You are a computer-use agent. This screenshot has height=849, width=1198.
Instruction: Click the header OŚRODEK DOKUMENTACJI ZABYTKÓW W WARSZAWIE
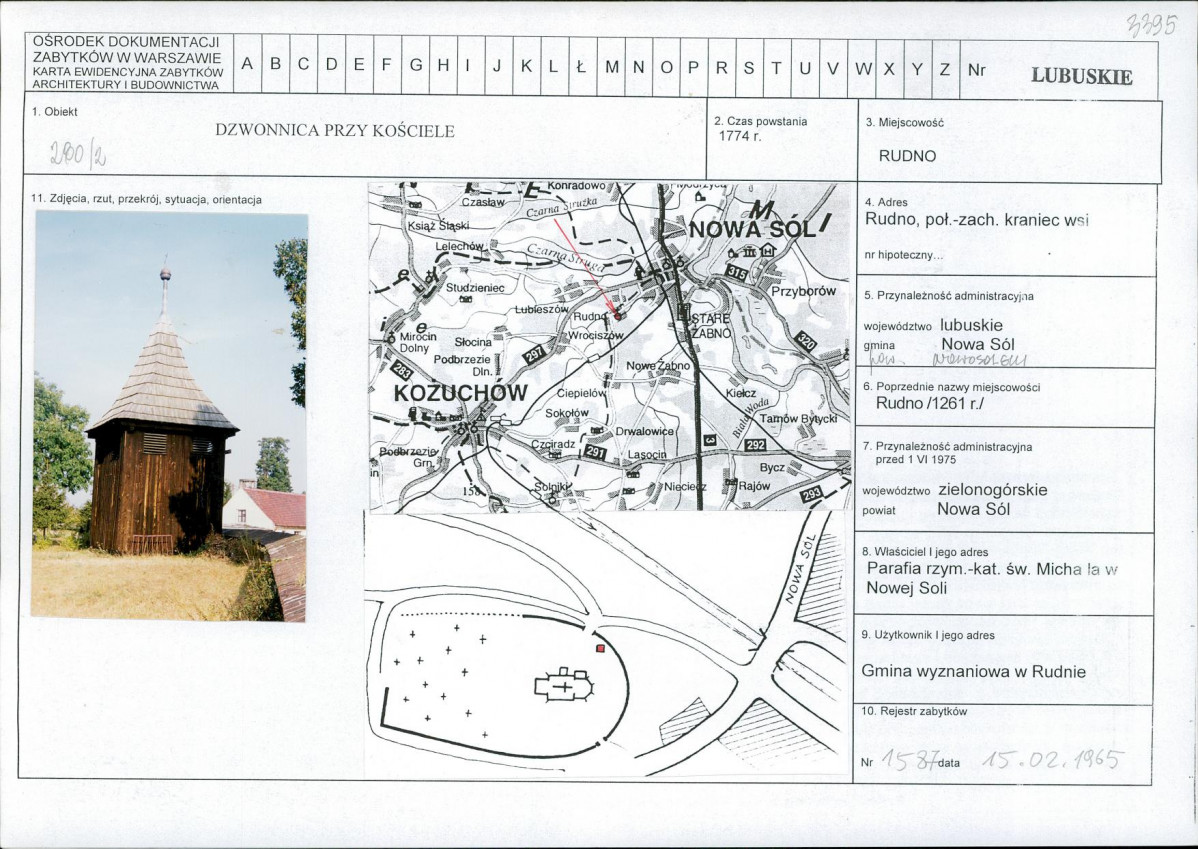coord(127,50)
